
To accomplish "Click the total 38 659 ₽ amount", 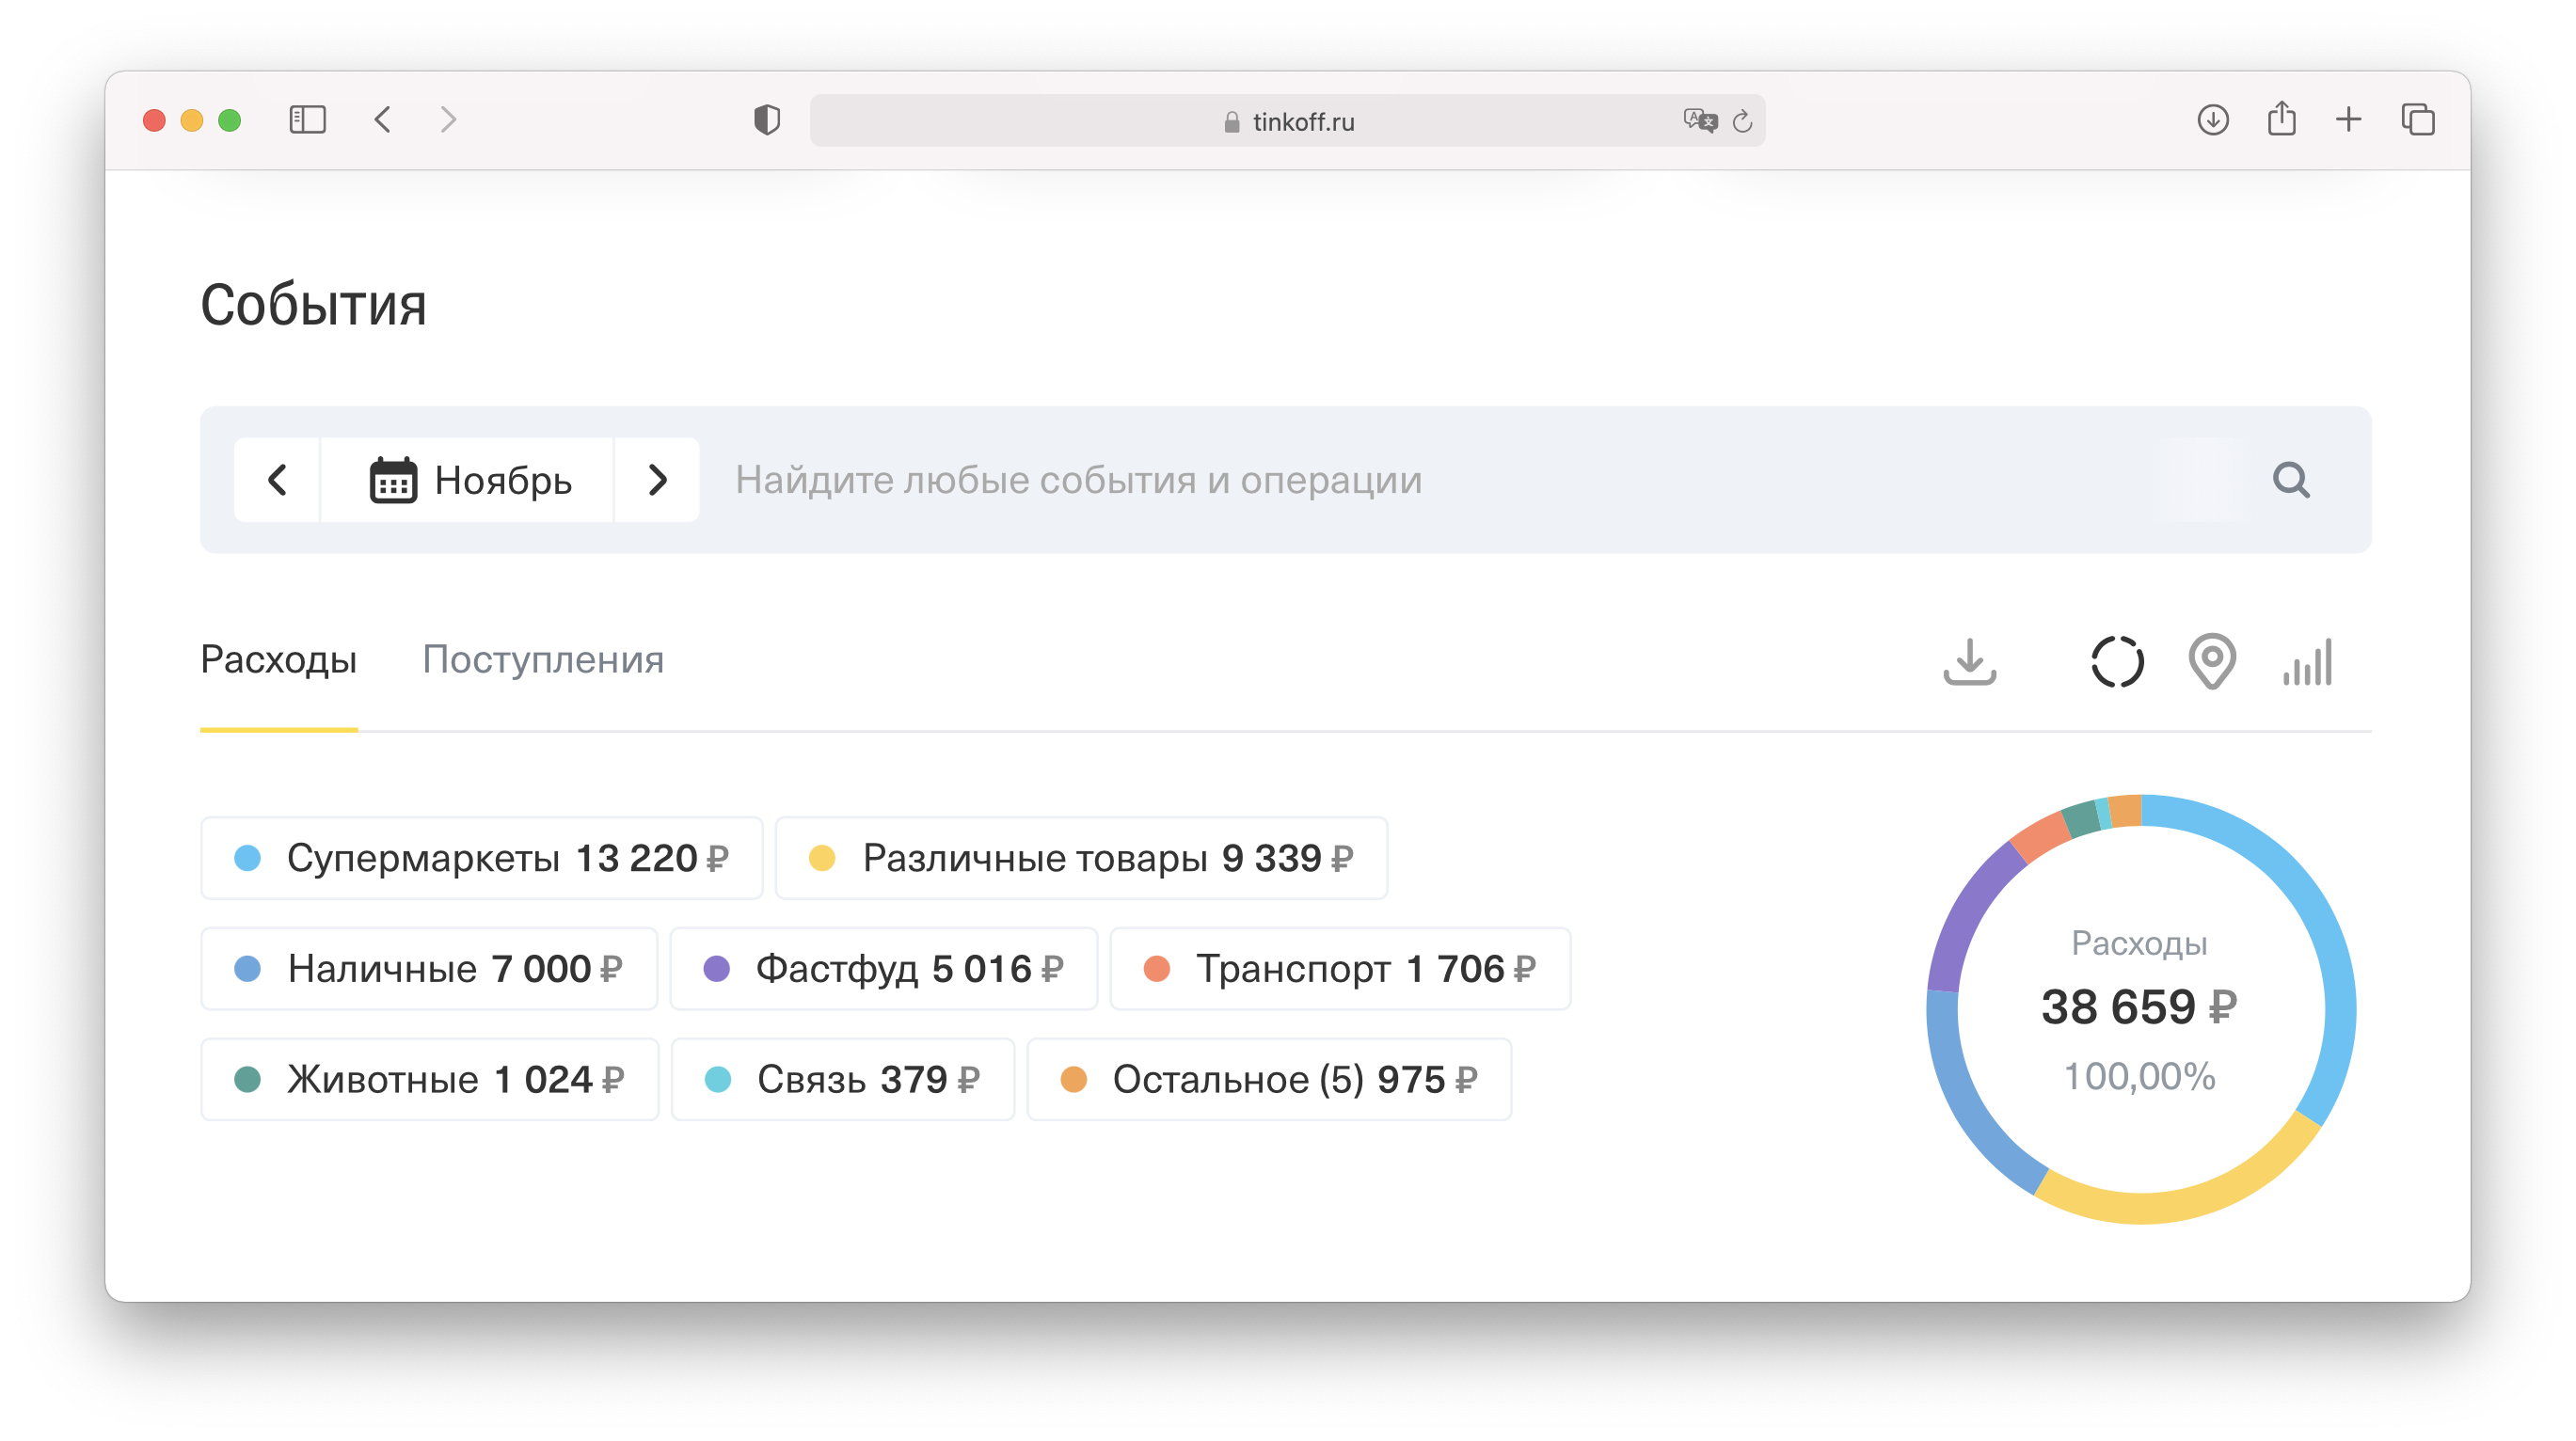I will point(2139,1007).
